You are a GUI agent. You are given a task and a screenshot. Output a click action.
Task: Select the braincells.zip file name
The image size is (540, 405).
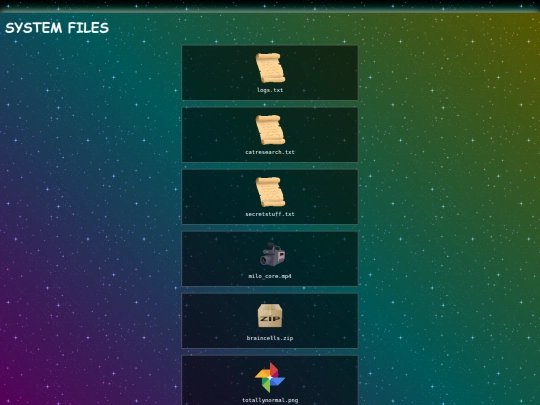(x=270, y=338)
